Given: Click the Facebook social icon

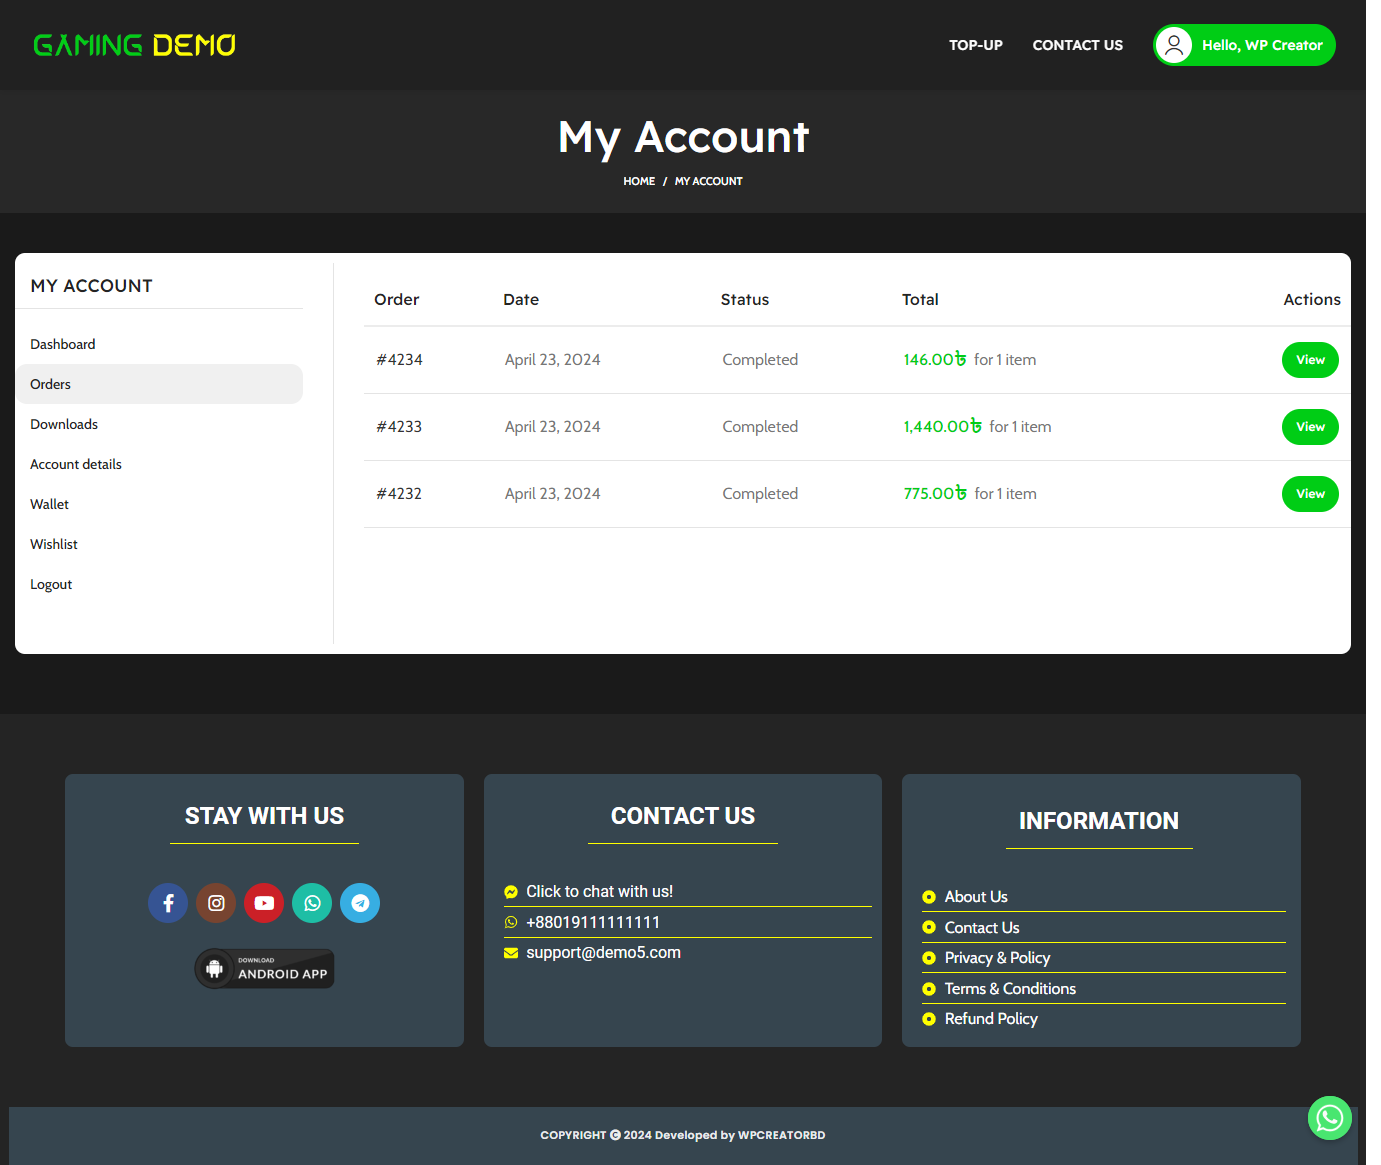Looking at the screenshot, I should coord(168,903).
